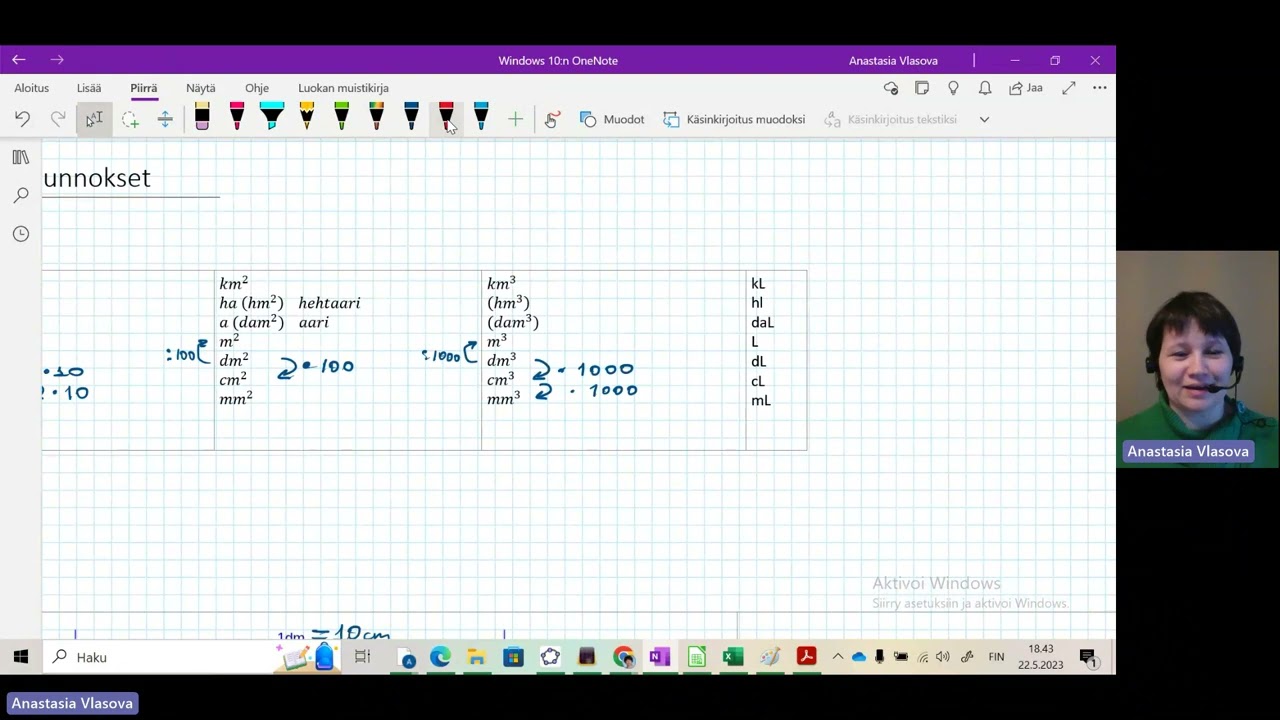This screenshot has width=1280, height=720.
Task: Show hidden tray icons
Action: pyautogui.click(x=838, y=657)
